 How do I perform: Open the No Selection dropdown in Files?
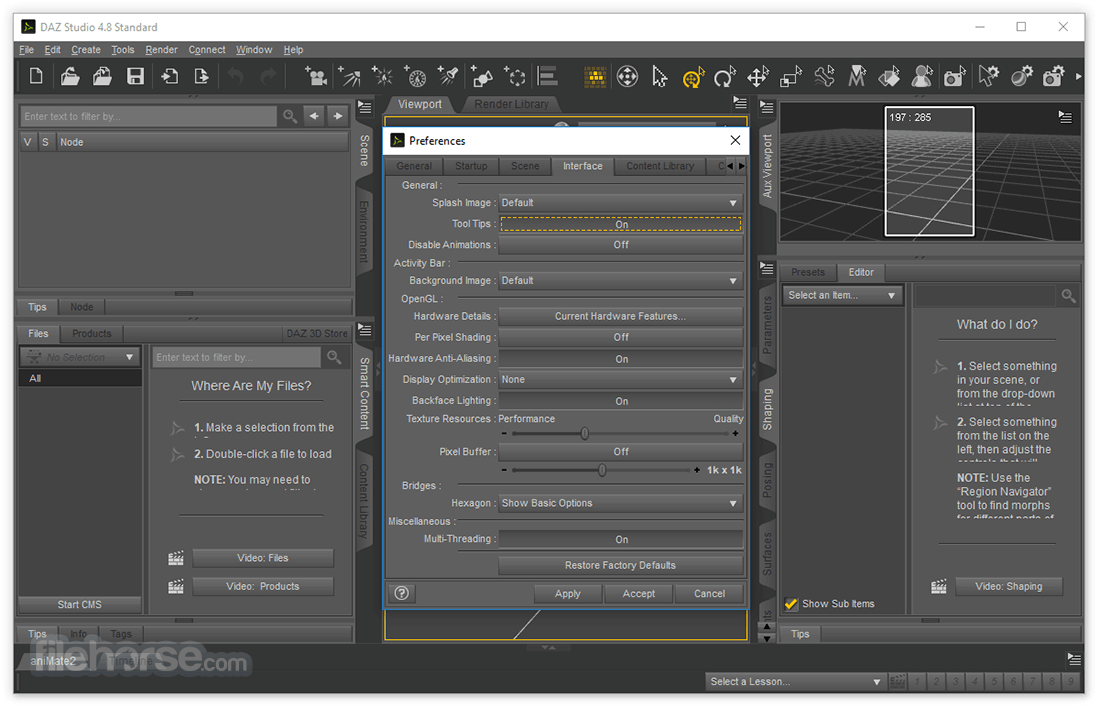[81, 357]
